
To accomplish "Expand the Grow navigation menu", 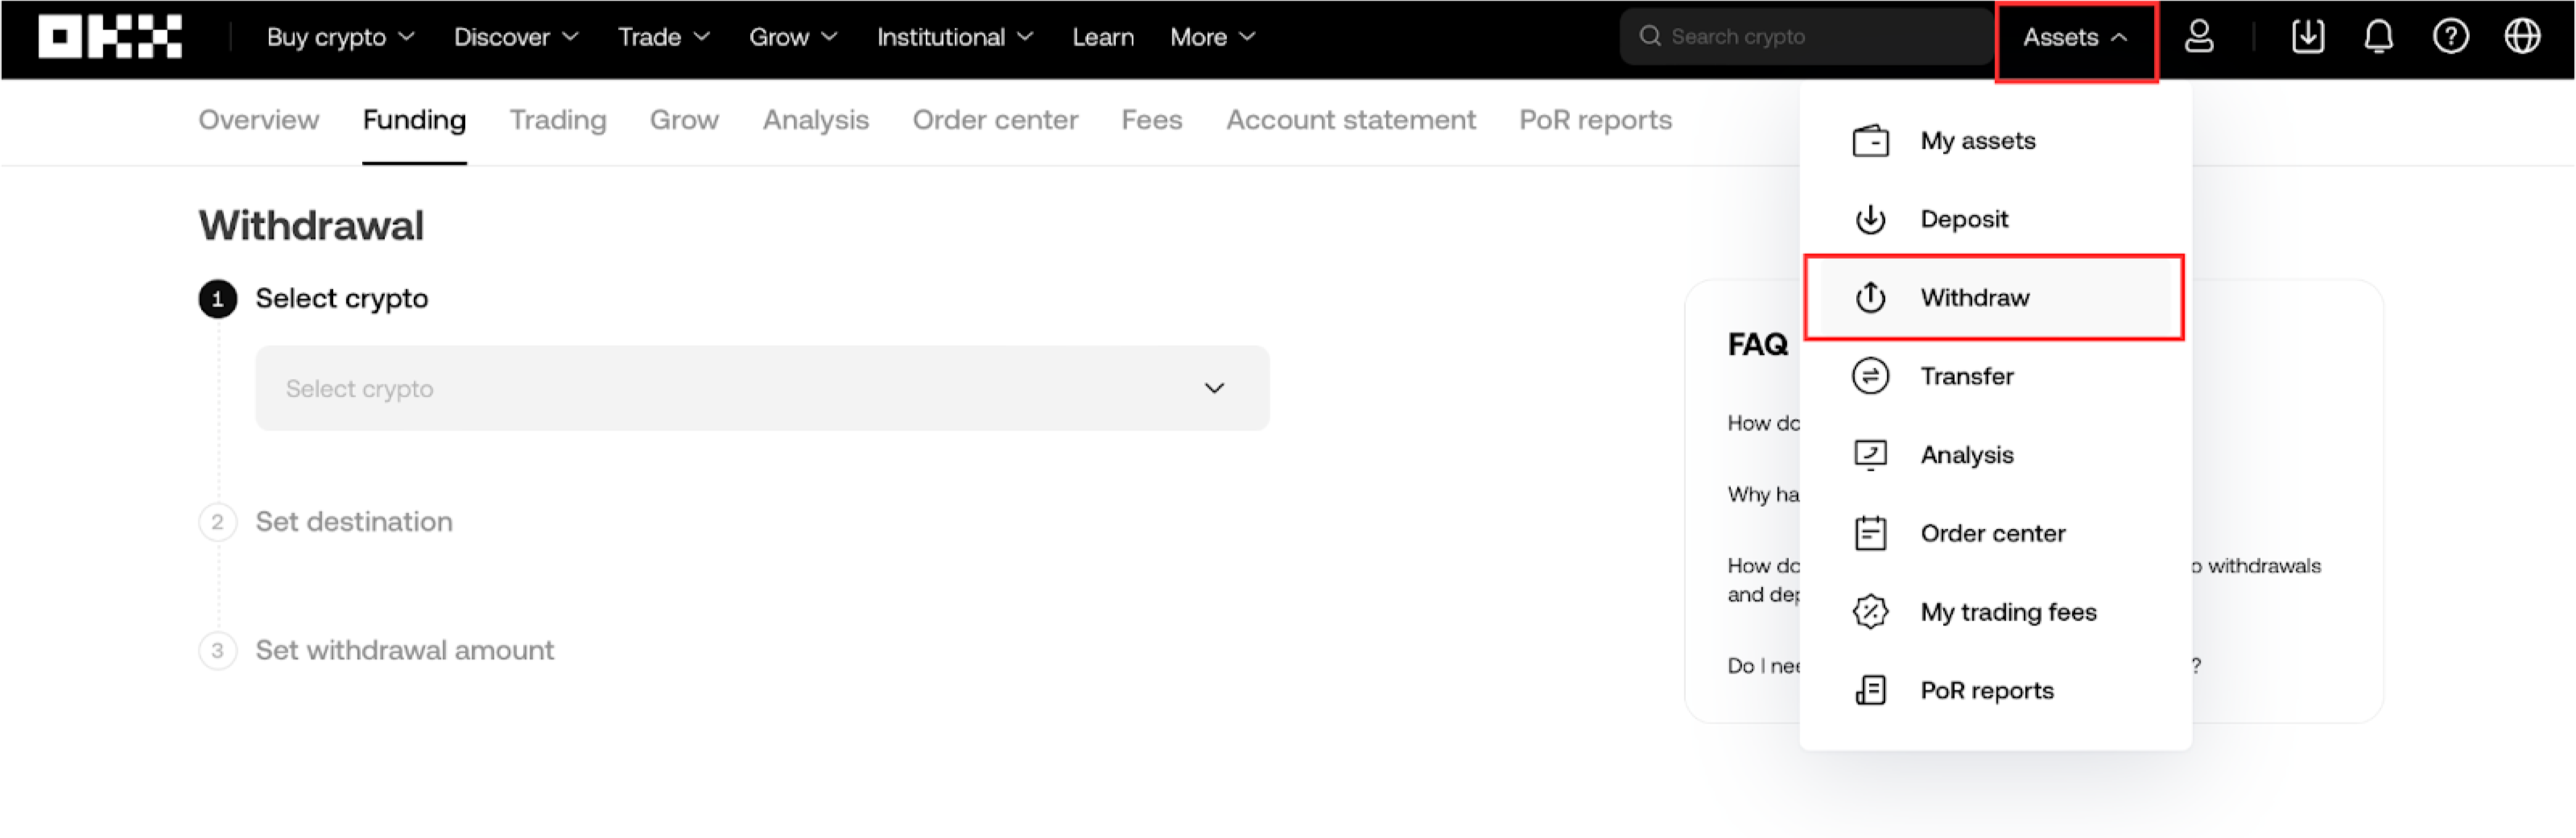I will [793, 37].
